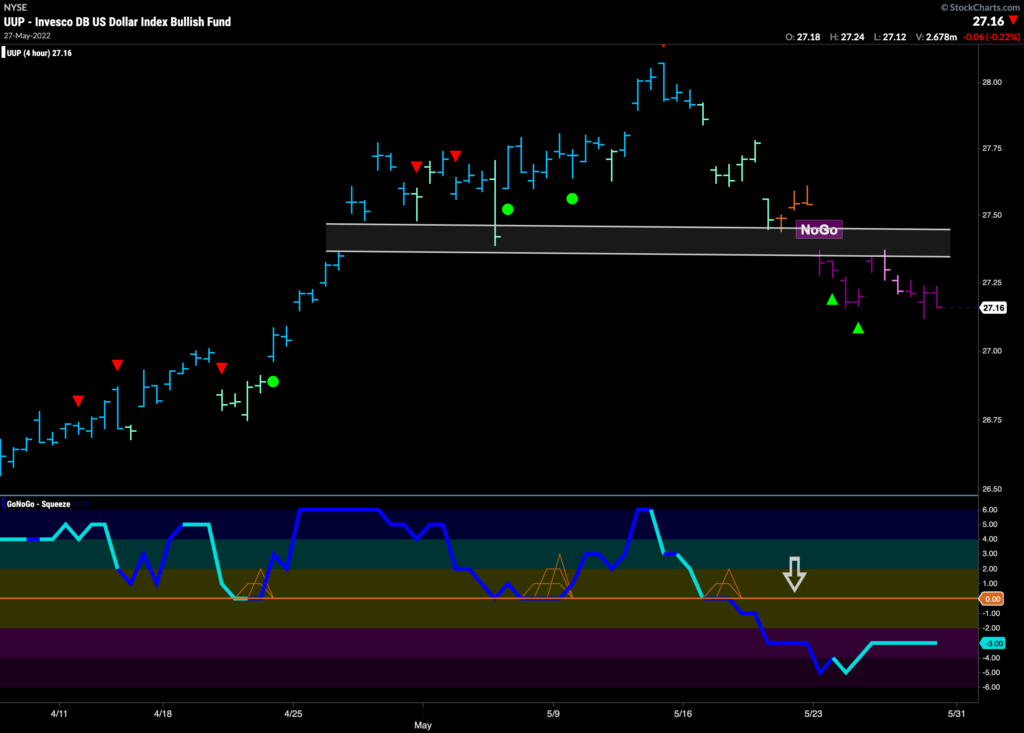Image resolution: width=1024 pixels, height=733 pixels.
Task: Click the 4/25 date axis label
Action: click(293, 713)
